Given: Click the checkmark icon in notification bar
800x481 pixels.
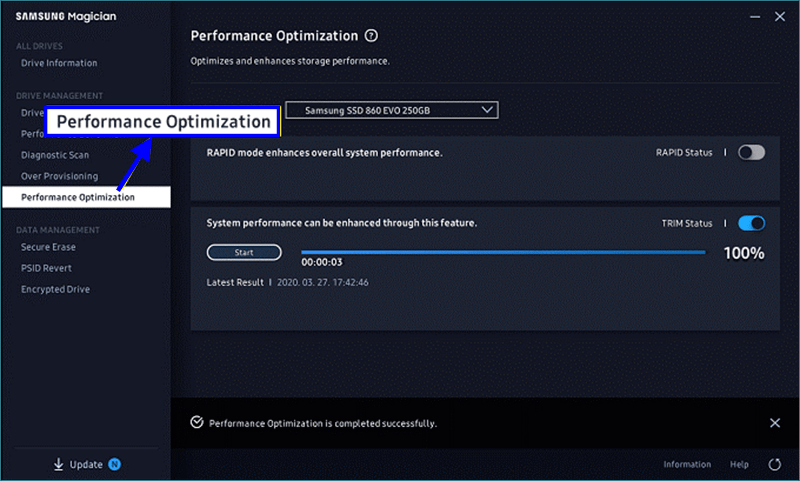Looking at the screenshot, I should (x=197, y=422).
